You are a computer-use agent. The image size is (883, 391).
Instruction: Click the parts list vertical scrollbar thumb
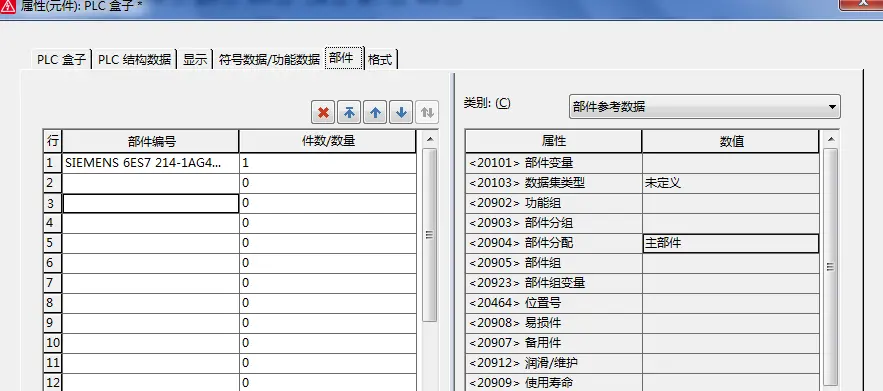tap(429, 235)
